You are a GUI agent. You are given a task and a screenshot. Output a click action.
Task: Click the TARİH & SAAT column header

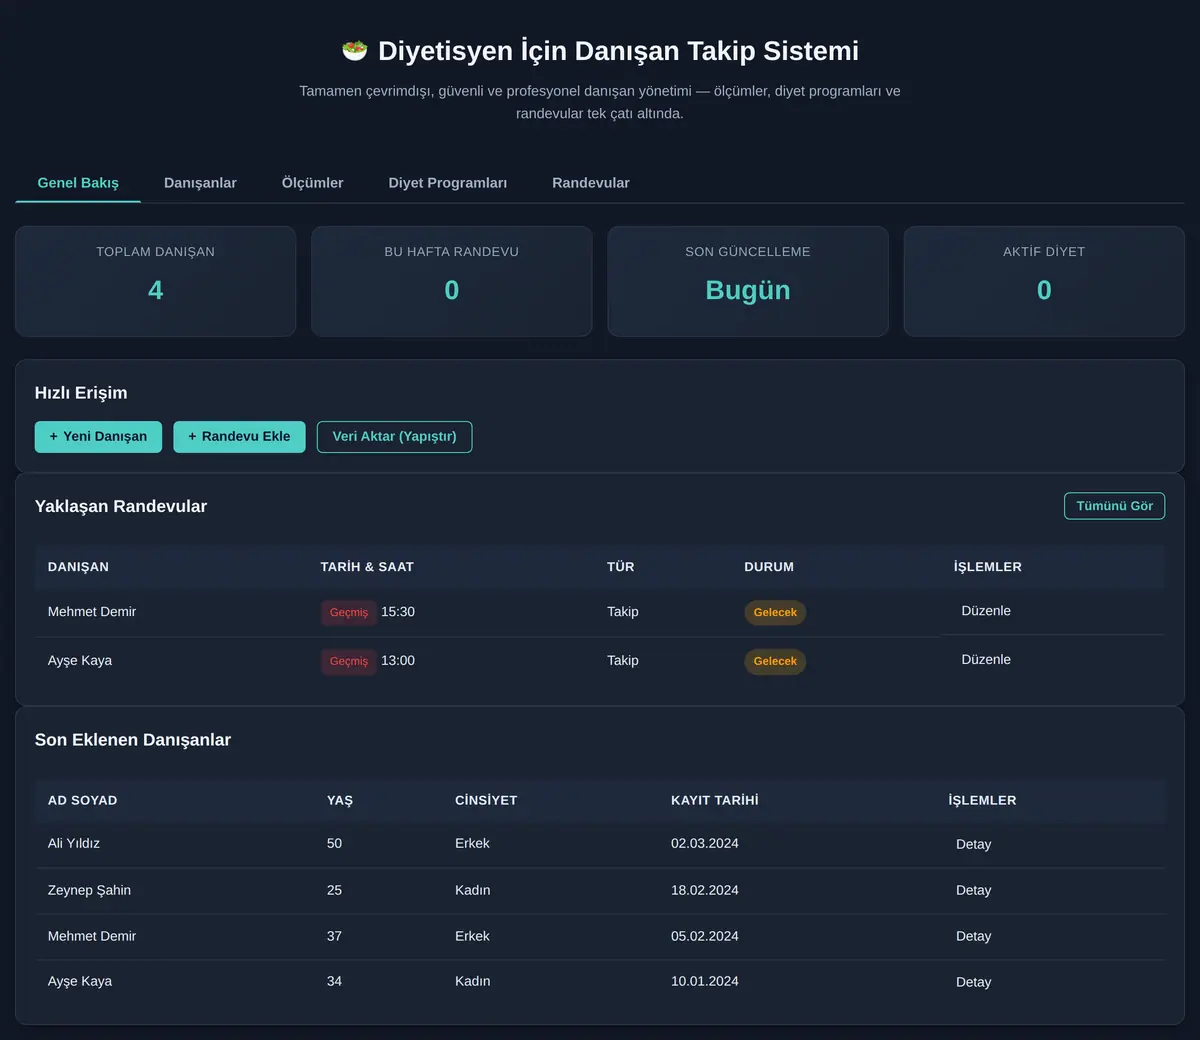click(367, 567)
